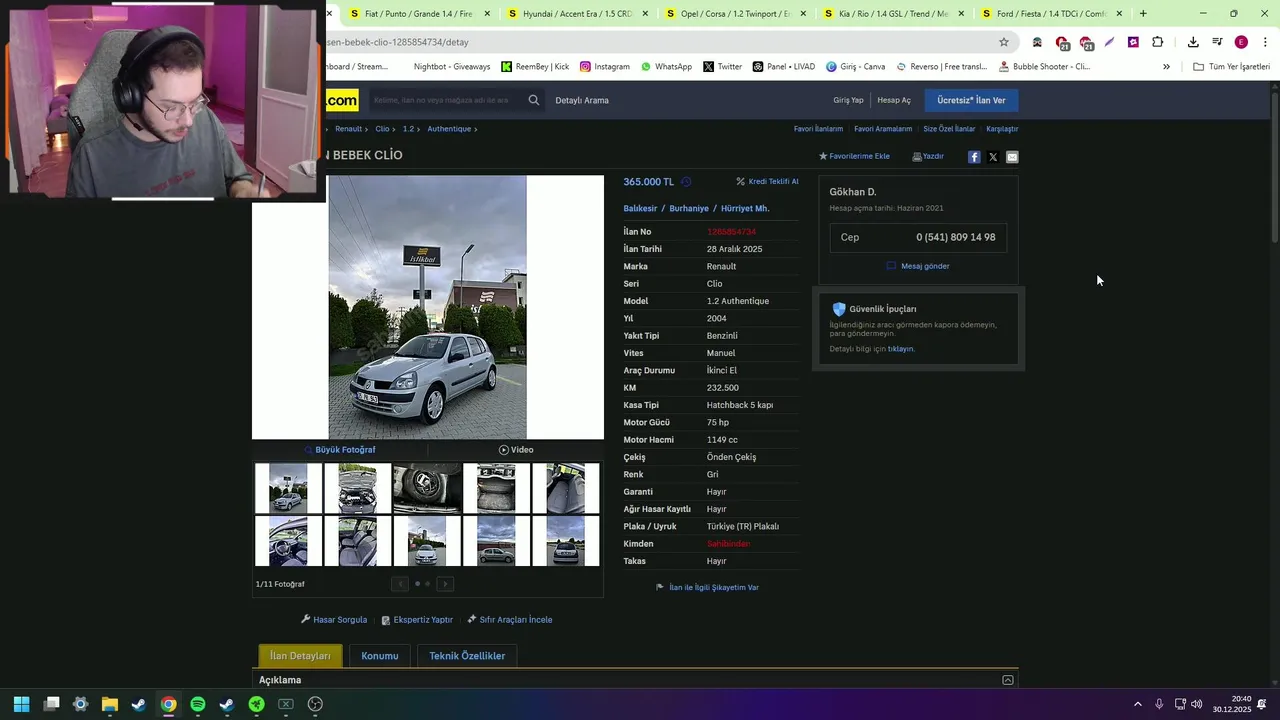Click the info icon next to 365.000 TL
The width and height of the screenshot is (1280, 720).
click(686, 182)
